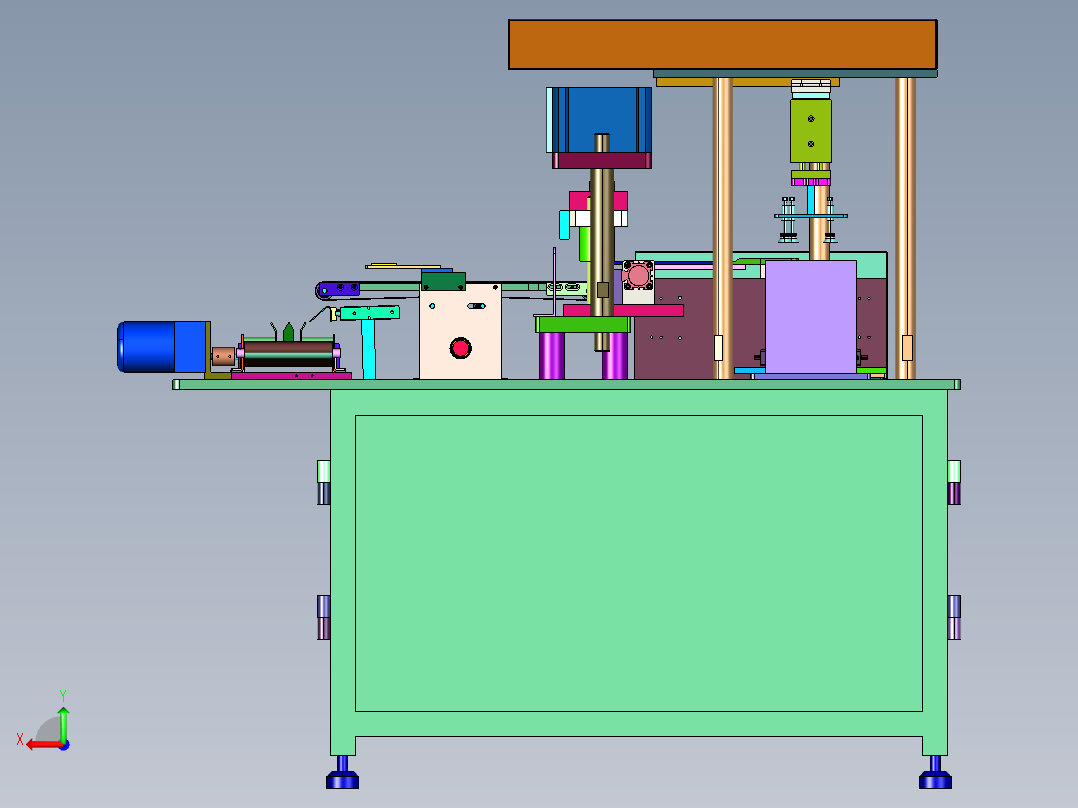
Task: Select the lower left cabinet hinge
Action: [x=324, y=618]
